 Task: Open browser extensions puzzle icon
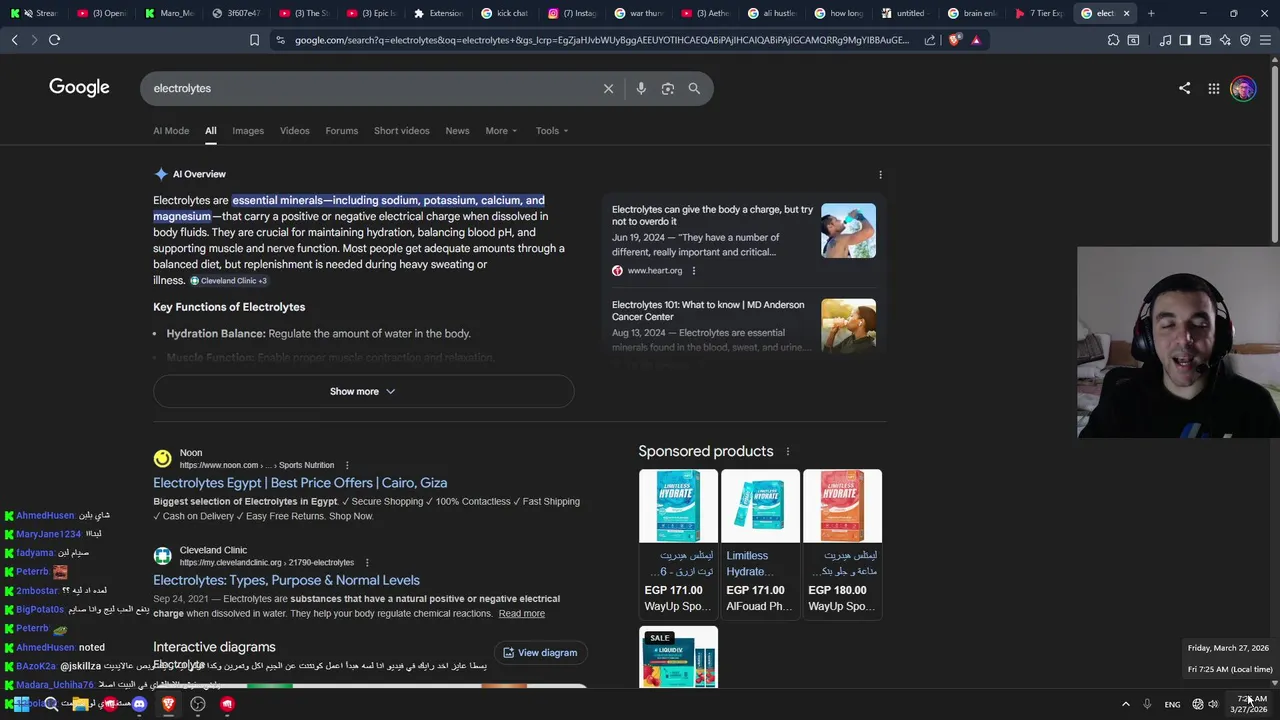tap(1113, 40)
